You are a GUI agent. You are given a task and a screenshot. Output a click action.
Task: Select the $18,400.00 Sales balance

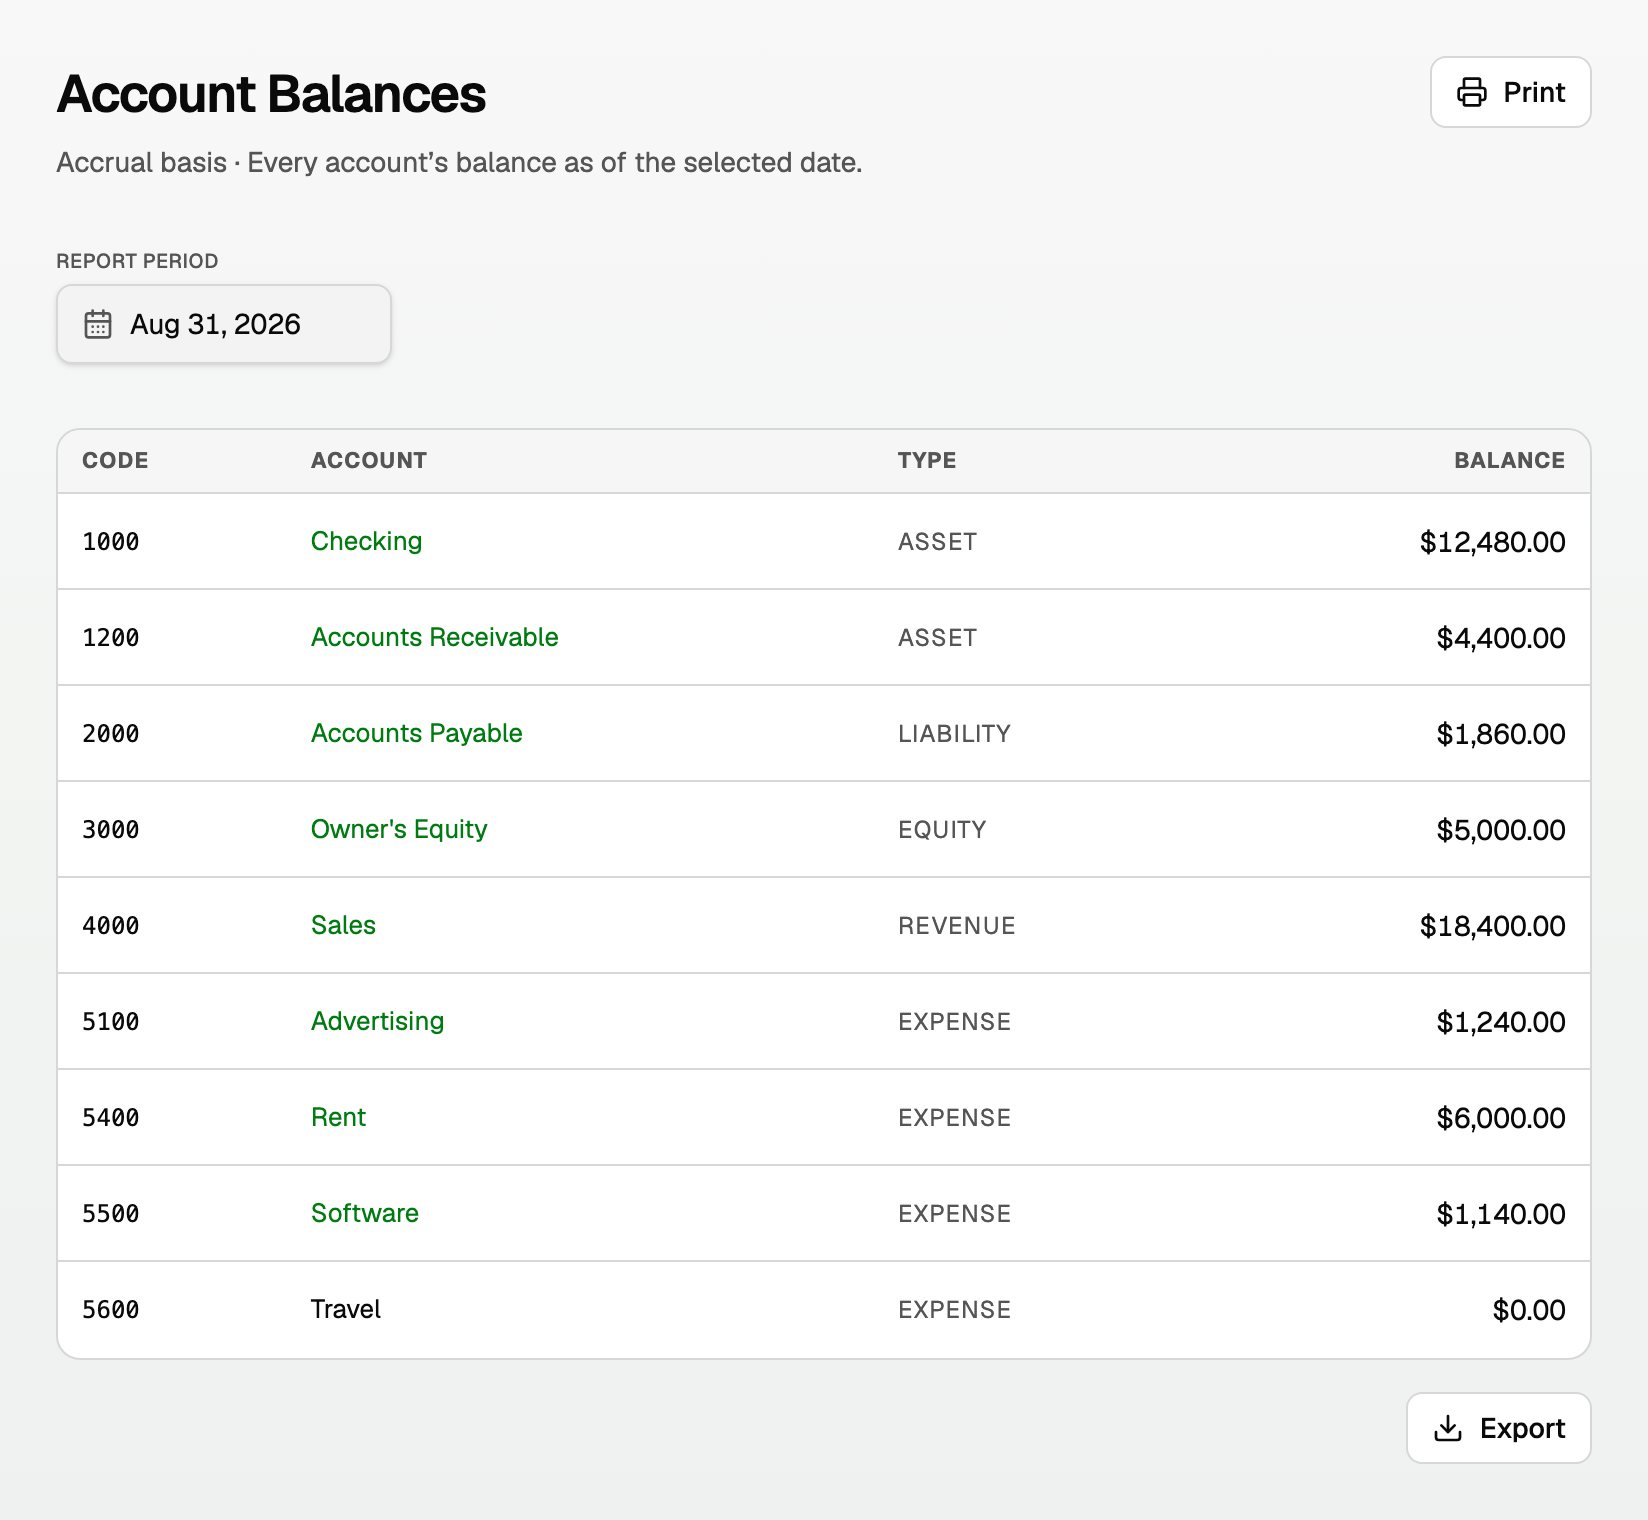click(1492, 926)
